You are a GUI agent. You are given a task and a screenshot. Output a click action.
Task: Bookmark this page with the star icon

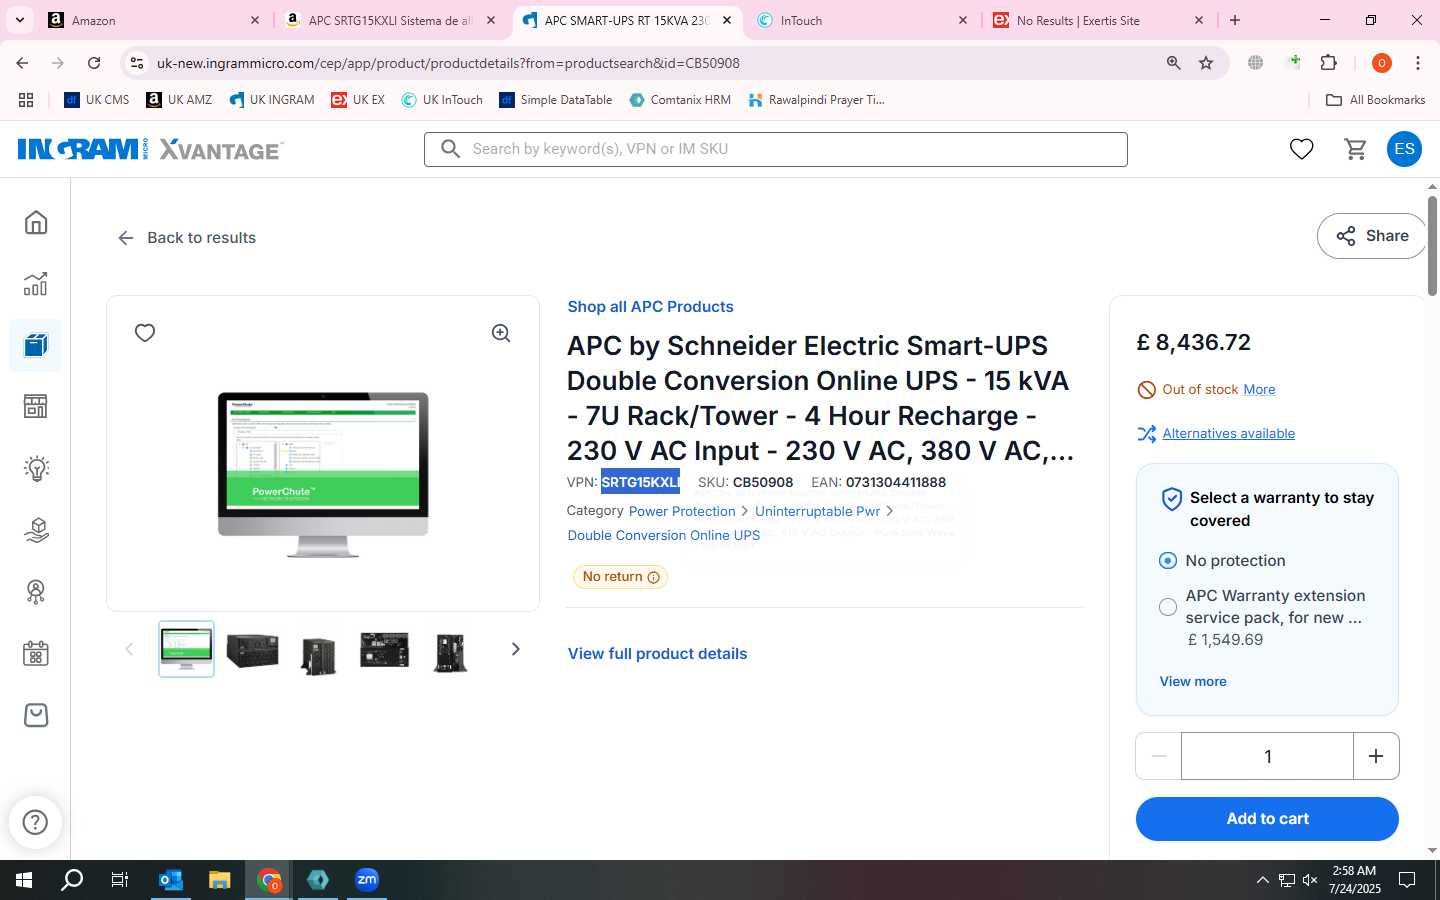point(1206,63)
